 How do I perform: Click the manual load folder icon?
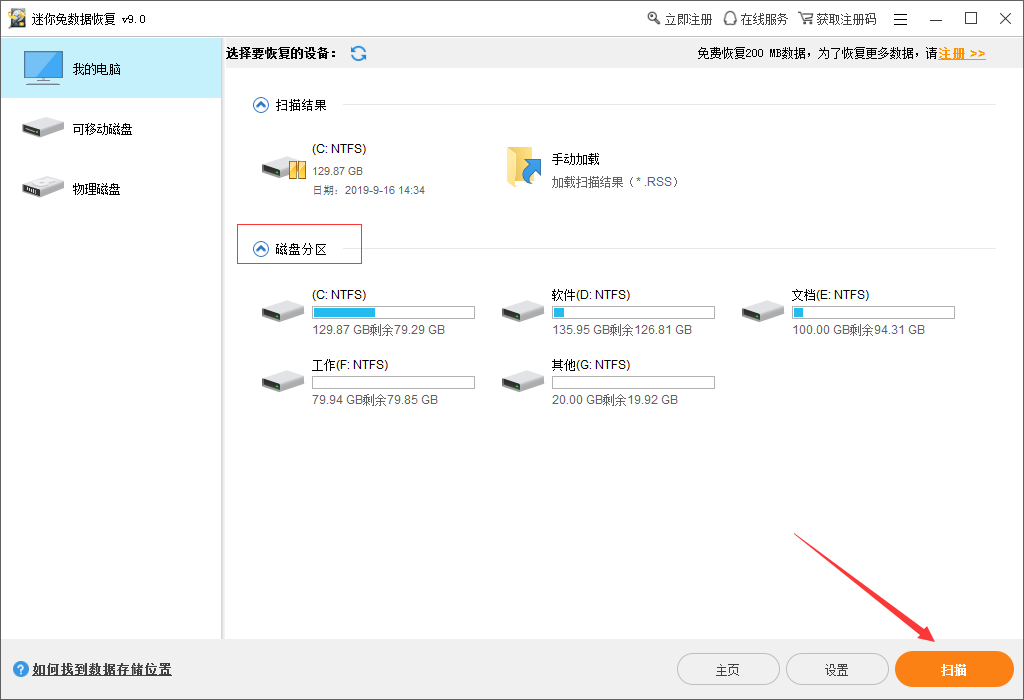[524, 167]
